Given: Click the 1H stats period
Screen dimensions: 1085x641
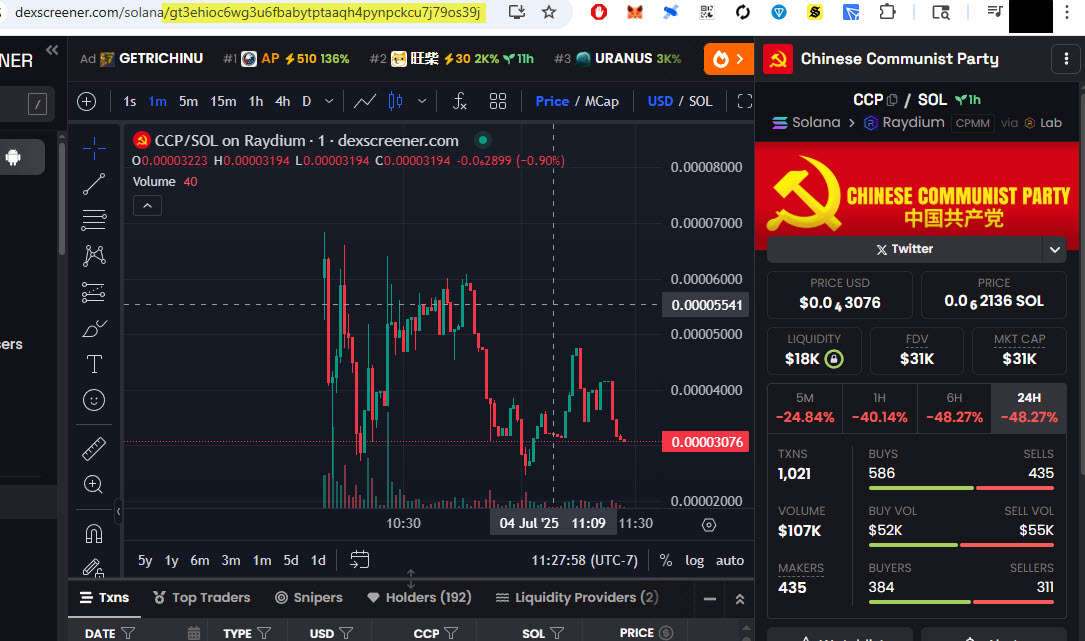Looking at the screenshot, I should [879, 408].
